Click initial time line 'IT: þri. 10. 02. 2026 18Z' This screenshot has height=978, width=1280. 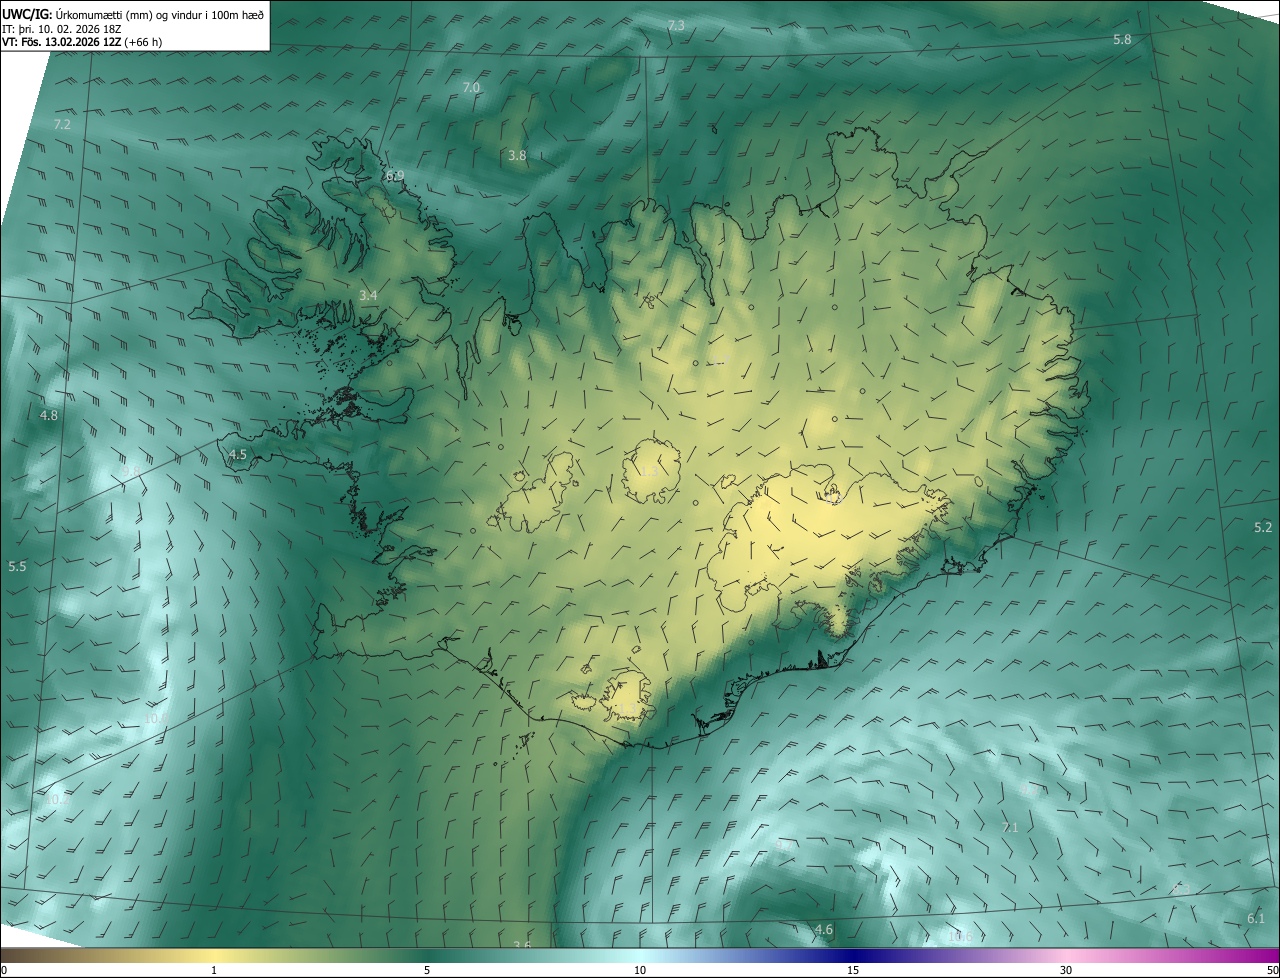pyautogui.click(x=60, y=28)
